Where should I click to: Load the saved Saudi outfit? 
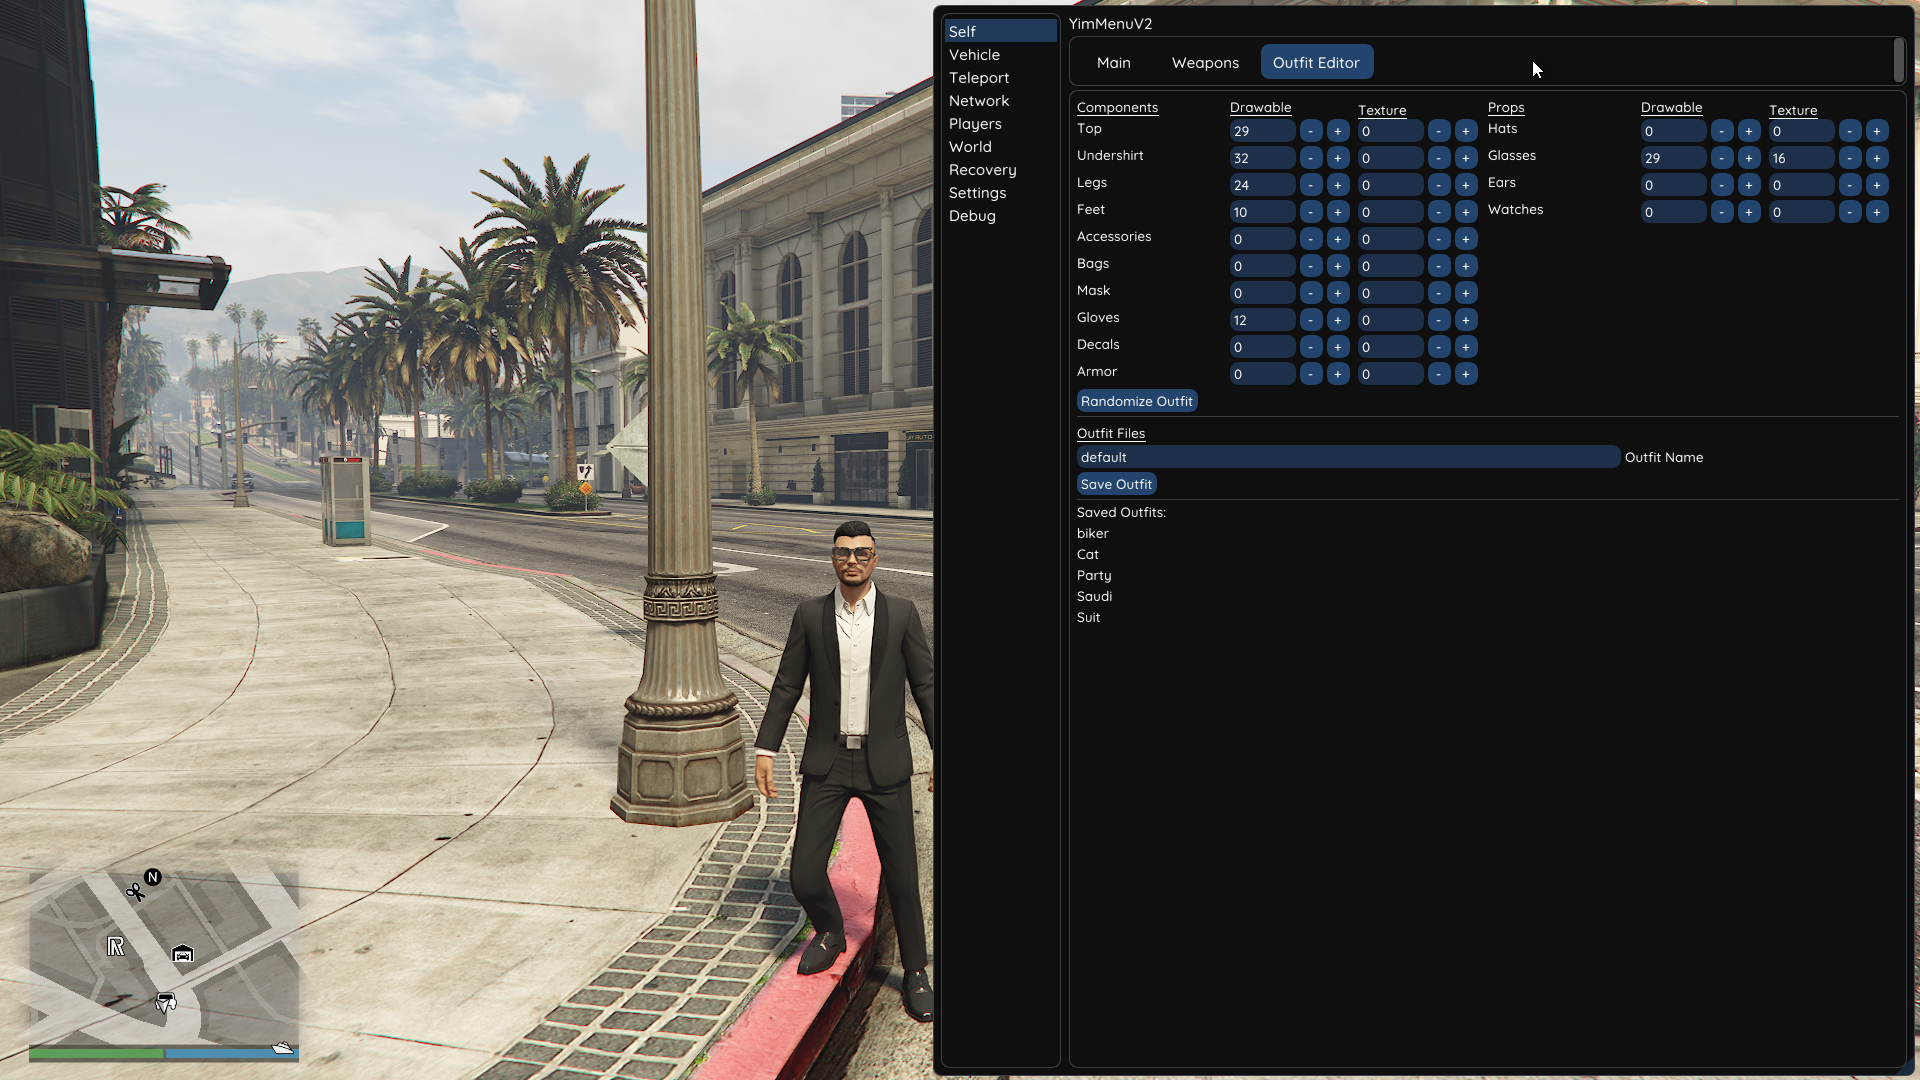pos(1094,596)
